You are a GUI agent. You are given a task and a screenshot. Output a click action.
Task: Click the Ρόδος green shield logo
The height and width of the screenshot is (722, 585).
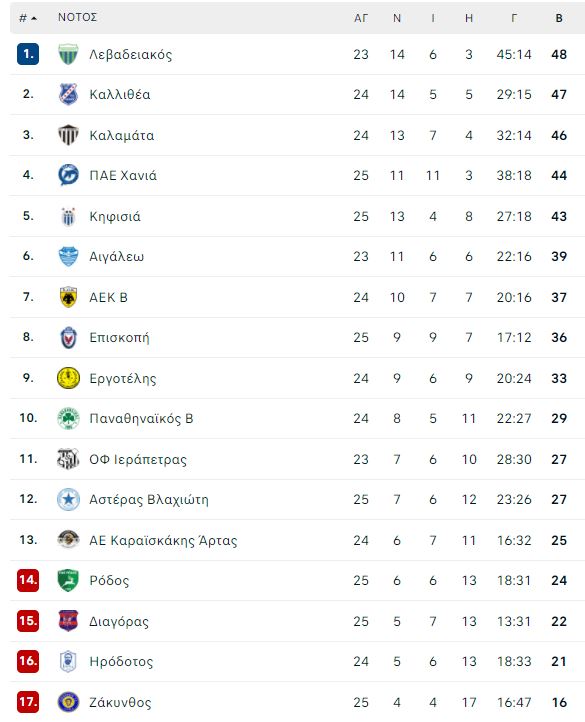(x=68, y=580)
